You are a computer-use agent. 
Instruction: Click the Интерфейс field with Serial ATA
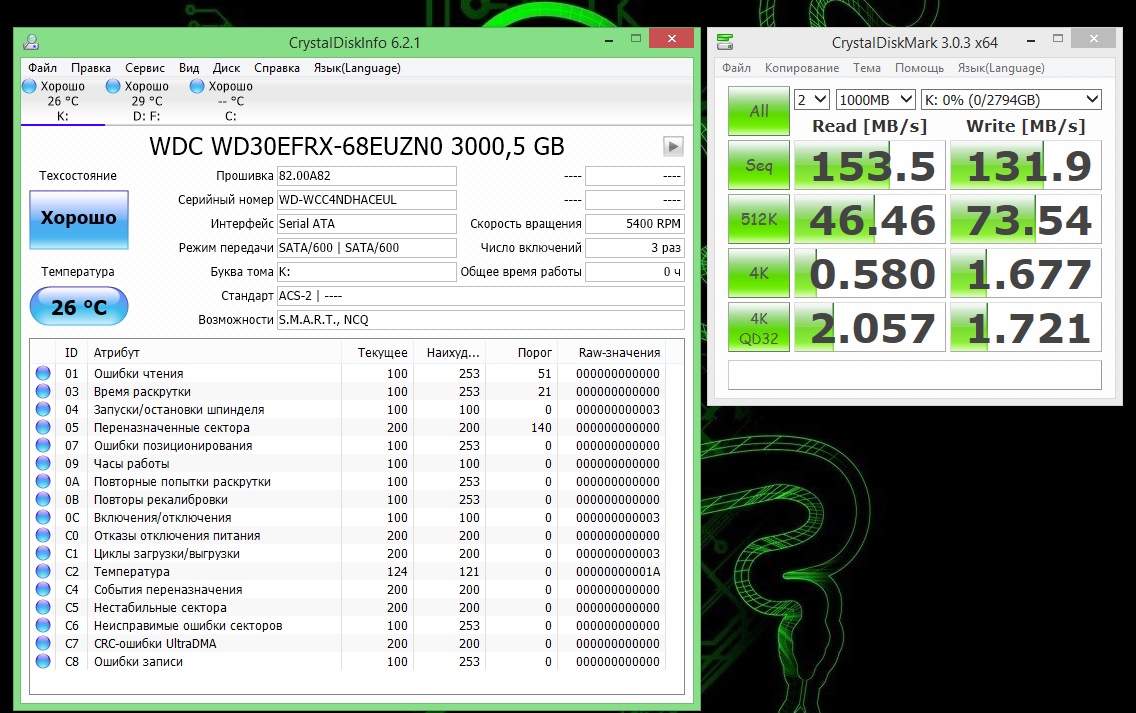[x=367, y=223]
